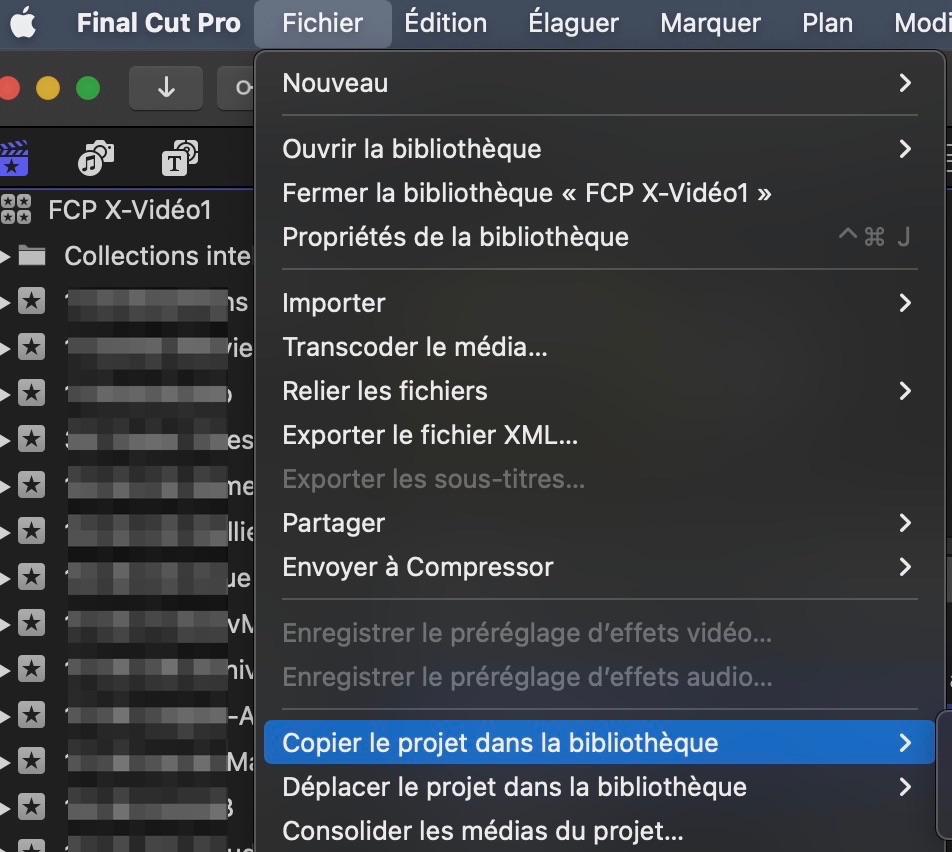Click the Apple logo menu

[x=23, y=23]
